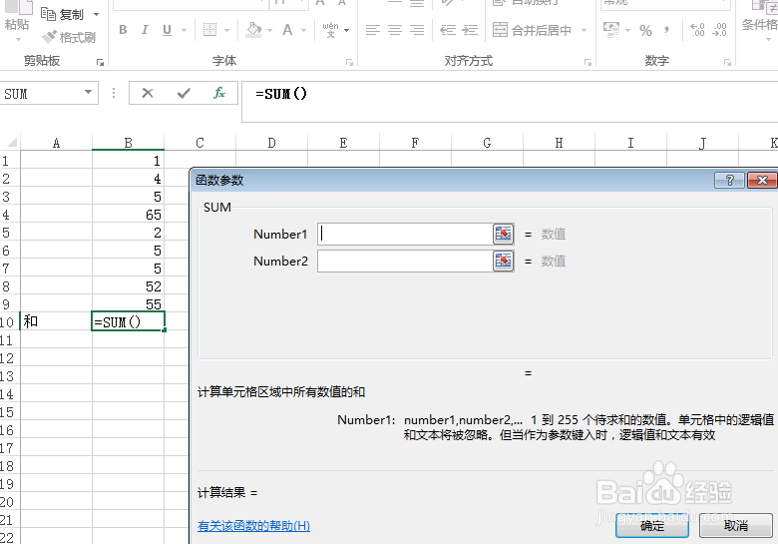Open 粘贴 paste dropdown

[x=17, y=39]
